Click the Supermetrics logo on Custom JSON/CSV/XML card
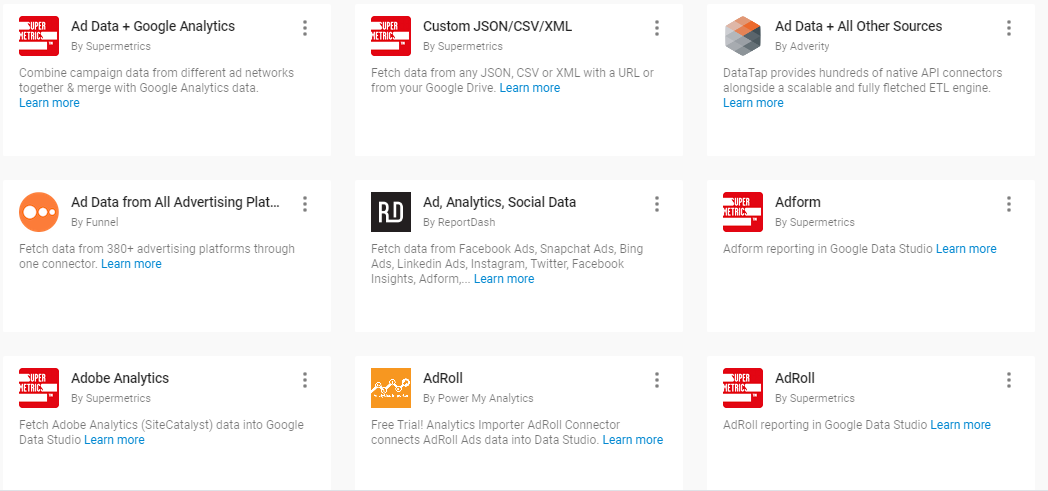This screenshot has width=1048, height=491. [x=391, y=36]
